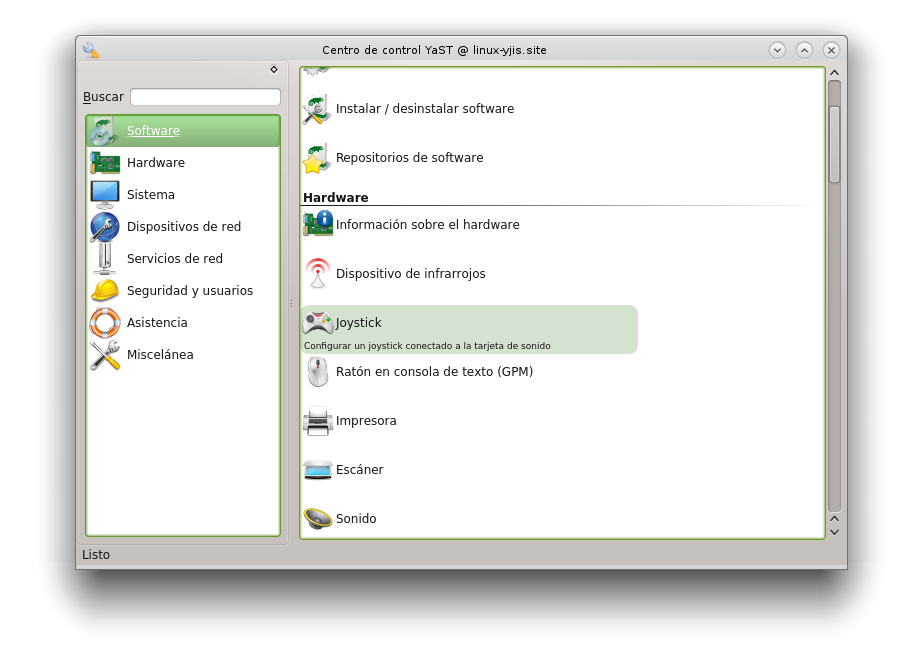923x655 pixels.
Task: Open the Miscelánea category
Action: (x=158, y=354)
